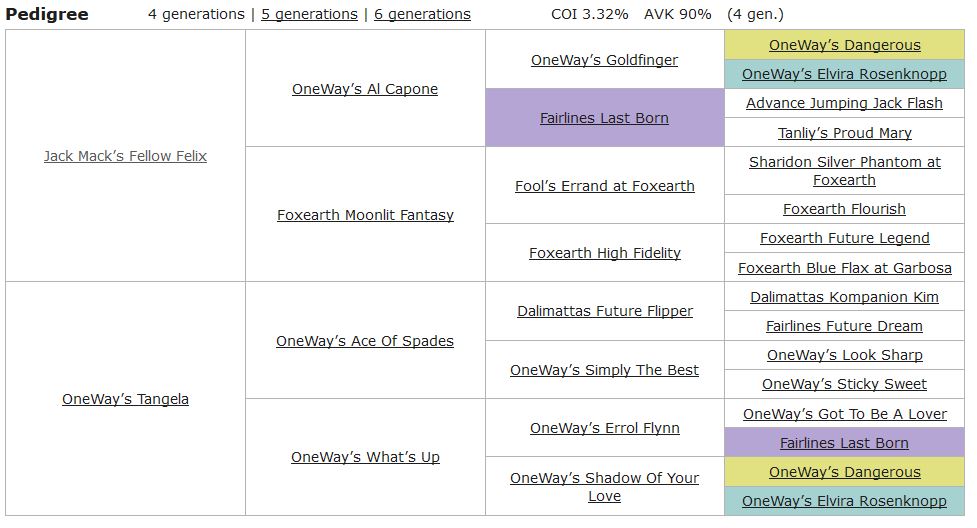Image resolution: width=977 pixels, height=528 pixels.
Task: Open OneWay's What's Up link
Action: pyautogui.click(x=365, y=457)
